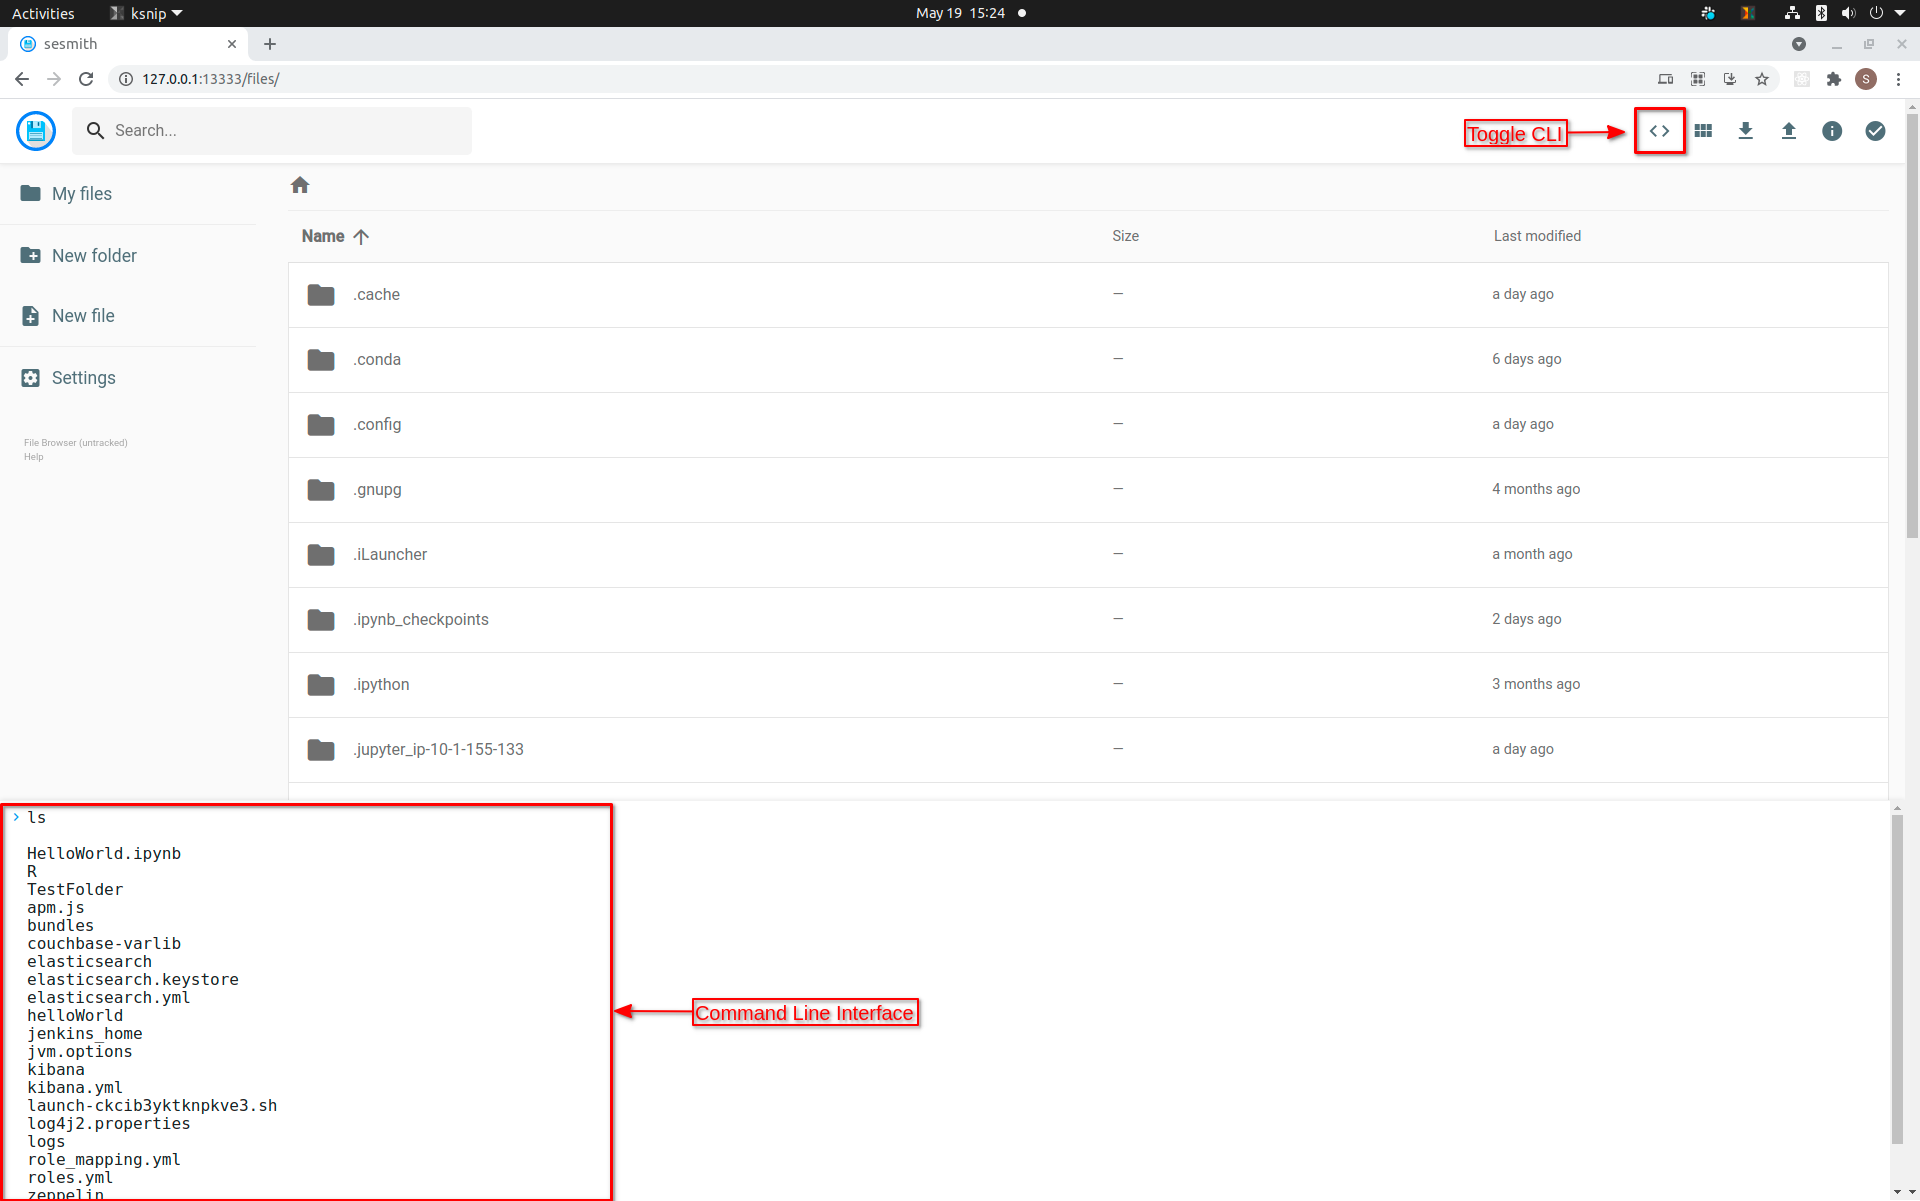Click the browser address bar URL
This screenshot has width=1920, height=1201.
(x=210, y=79)
